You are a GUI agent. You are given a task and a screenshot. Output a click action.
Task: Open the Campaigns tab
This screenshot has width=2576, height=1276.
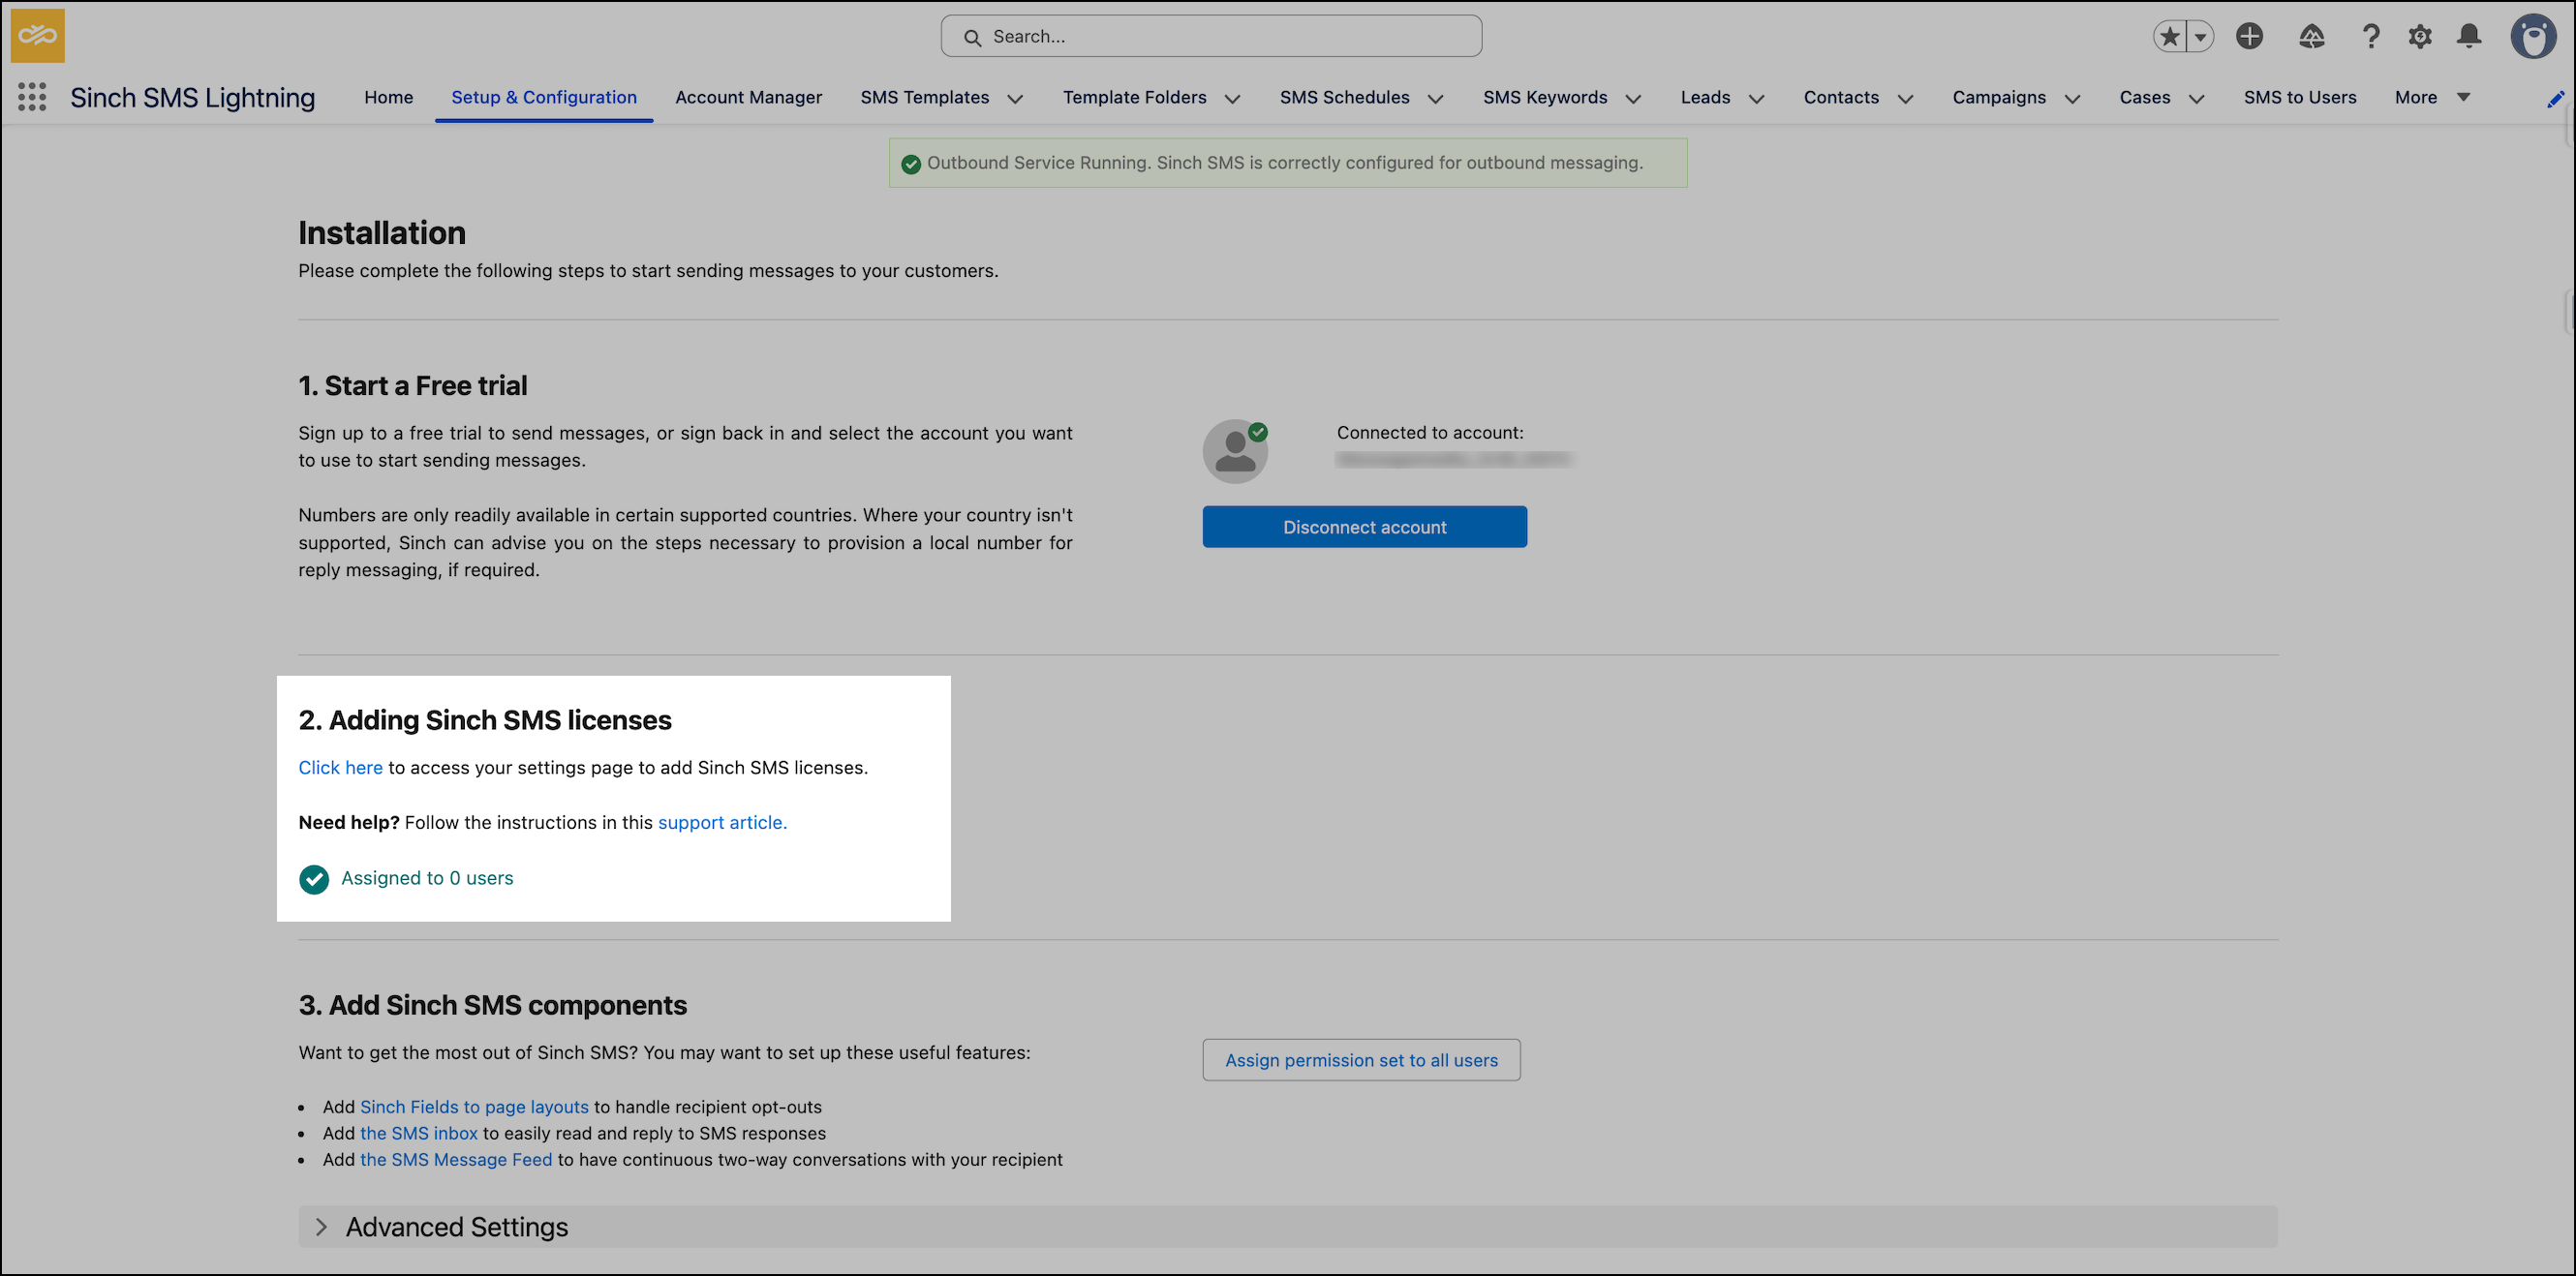(1999, 97)
